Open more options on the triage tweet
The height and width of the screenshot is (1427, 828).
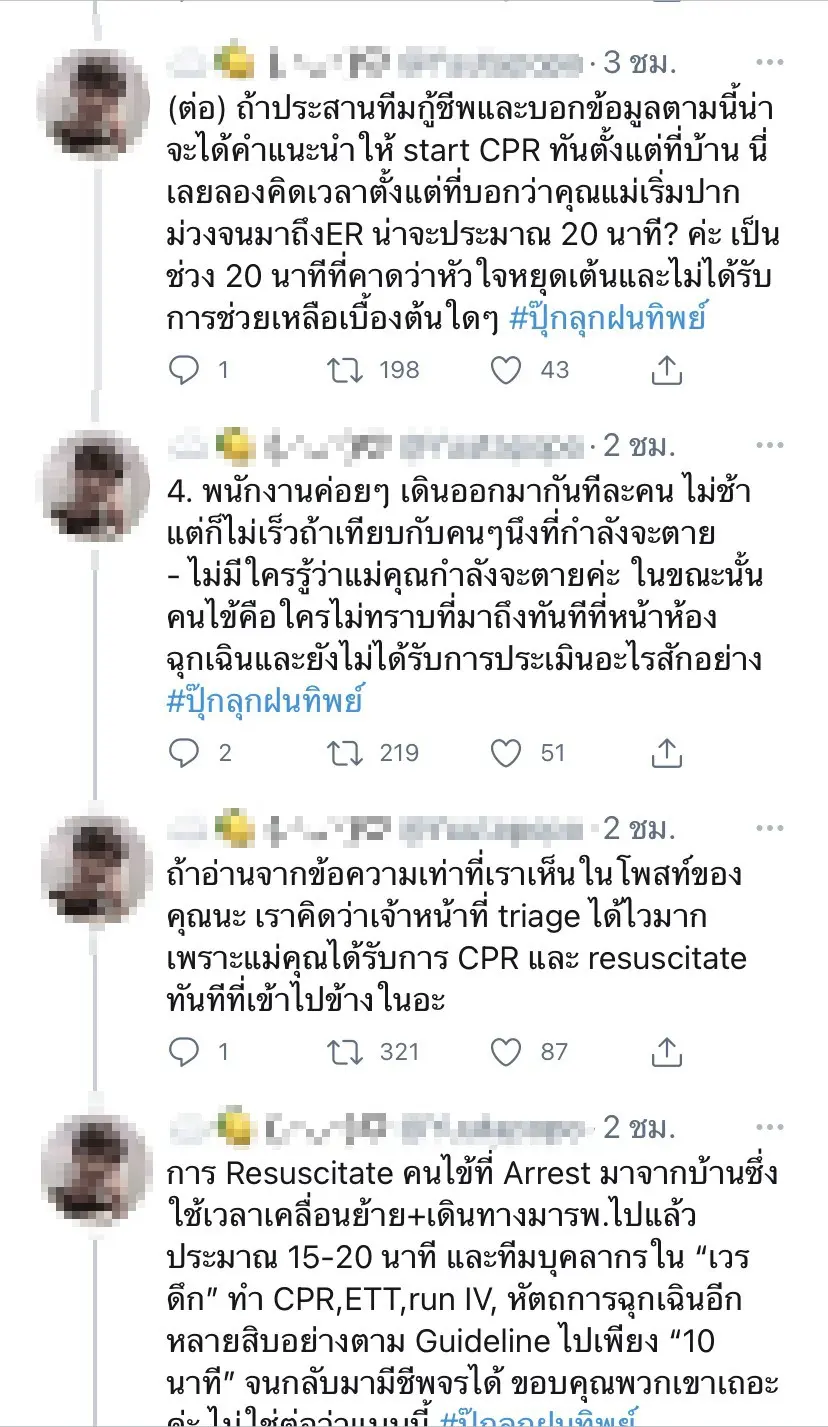point(769,827)
